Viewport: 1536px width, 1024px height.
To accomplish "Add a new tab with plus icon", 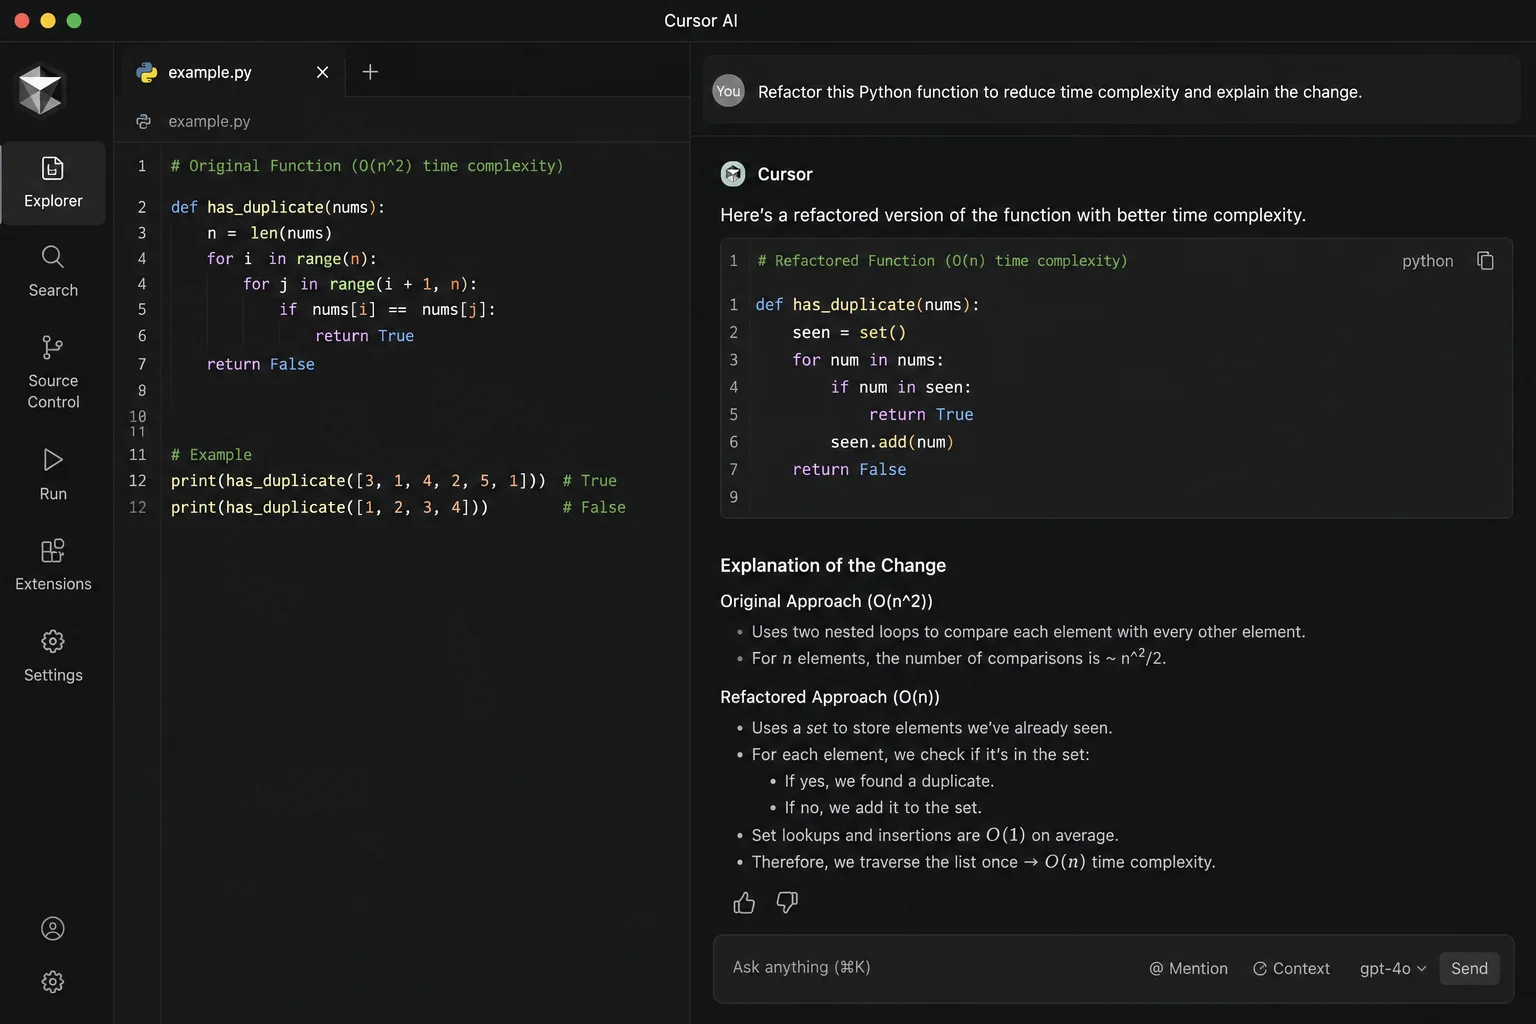I will point(370,72).
